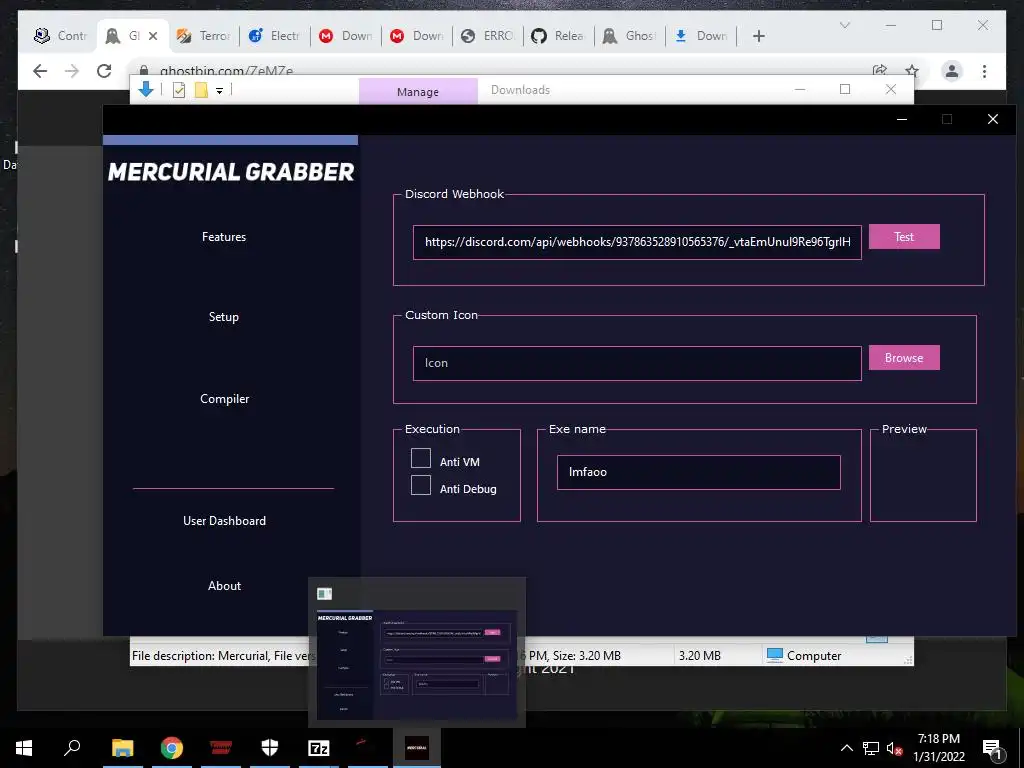Open the Setup section in Mercurial sidebar
Image resolution: width=1024 pixels, height=768 pixels.
224,317
